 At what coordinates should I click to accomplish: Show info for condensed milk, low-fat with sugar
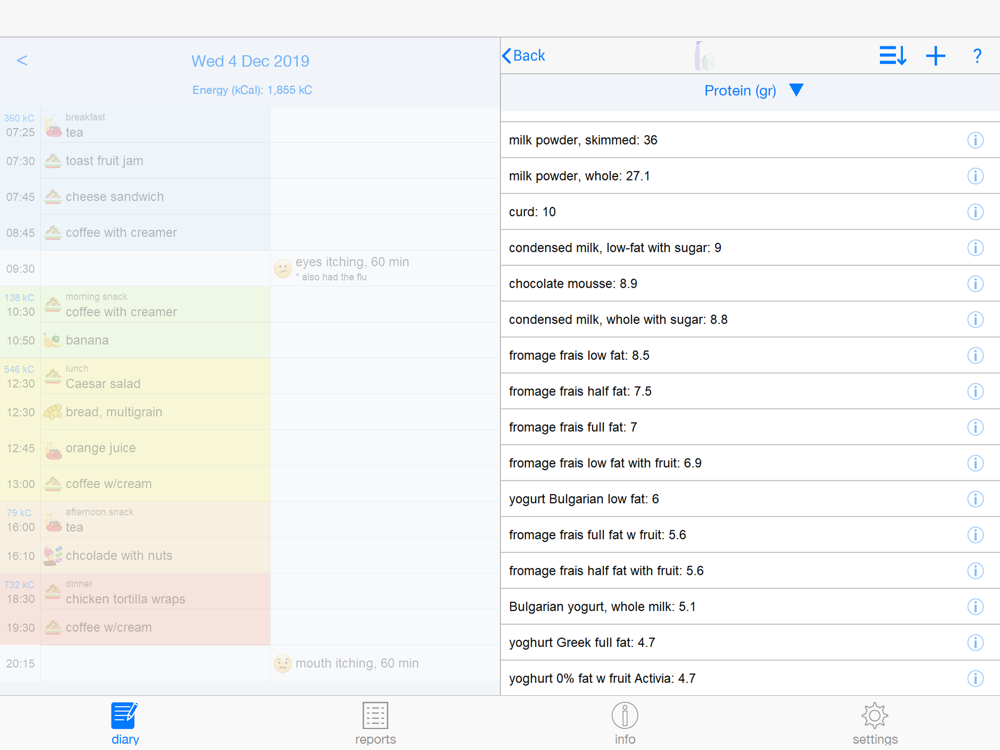(975, 247)
